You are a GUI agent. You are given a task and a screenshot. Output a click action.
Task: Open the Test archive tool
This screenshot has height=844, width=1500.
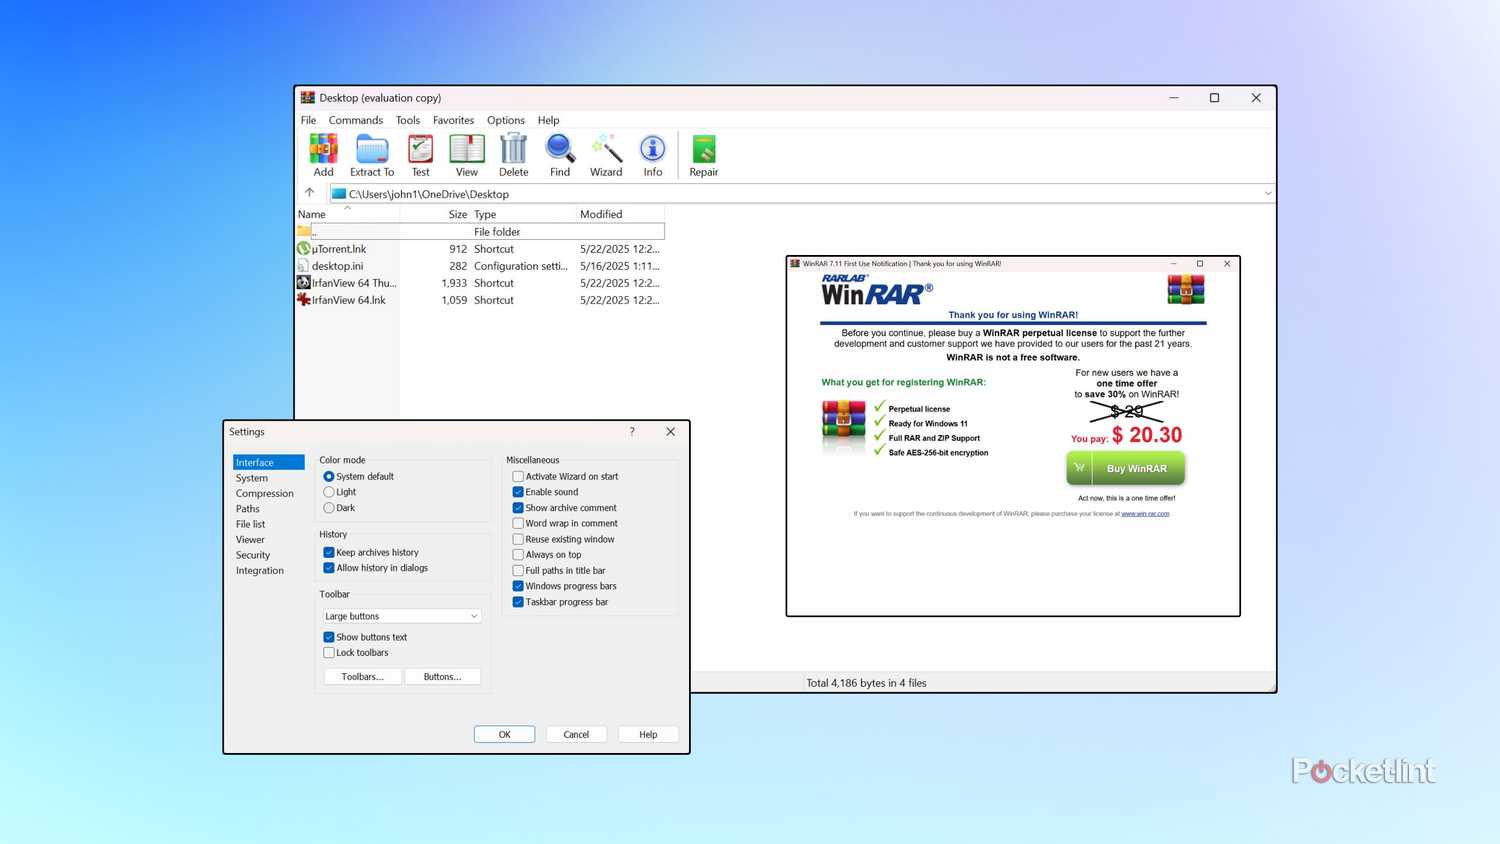(419, 153)
